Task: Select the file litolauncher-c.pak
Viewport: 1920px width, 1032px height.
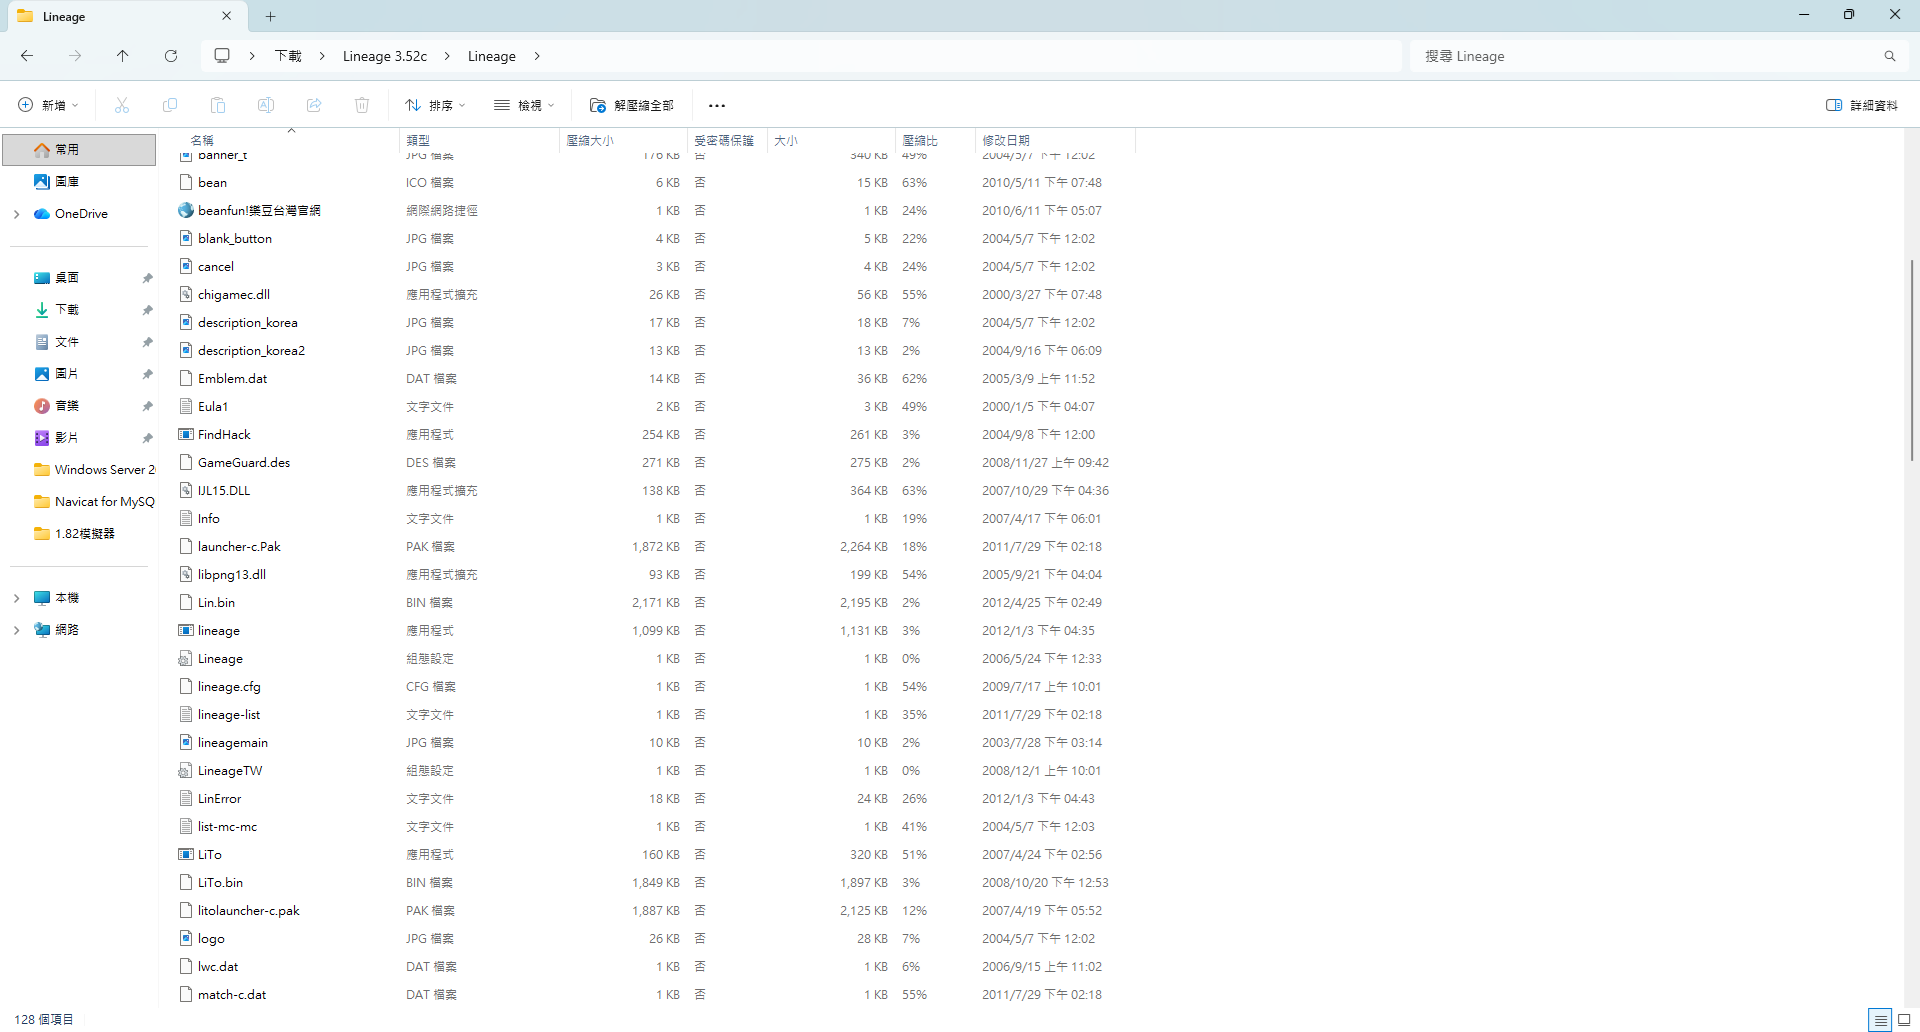Action: coord(249,910)
